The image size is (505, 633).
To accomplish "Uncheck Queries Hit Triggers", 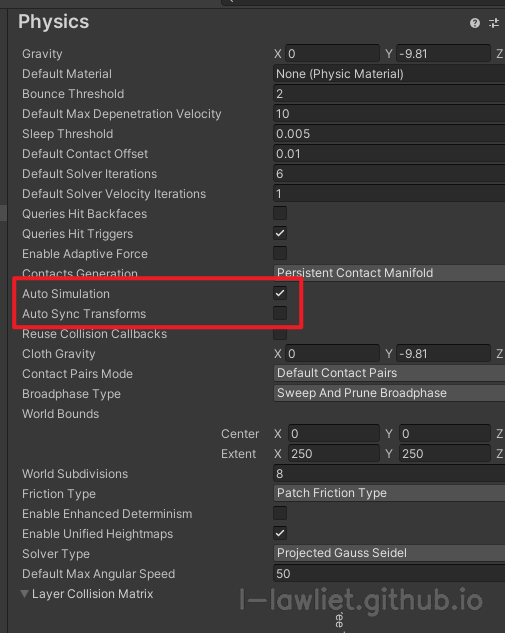I will tap(280, 233).
